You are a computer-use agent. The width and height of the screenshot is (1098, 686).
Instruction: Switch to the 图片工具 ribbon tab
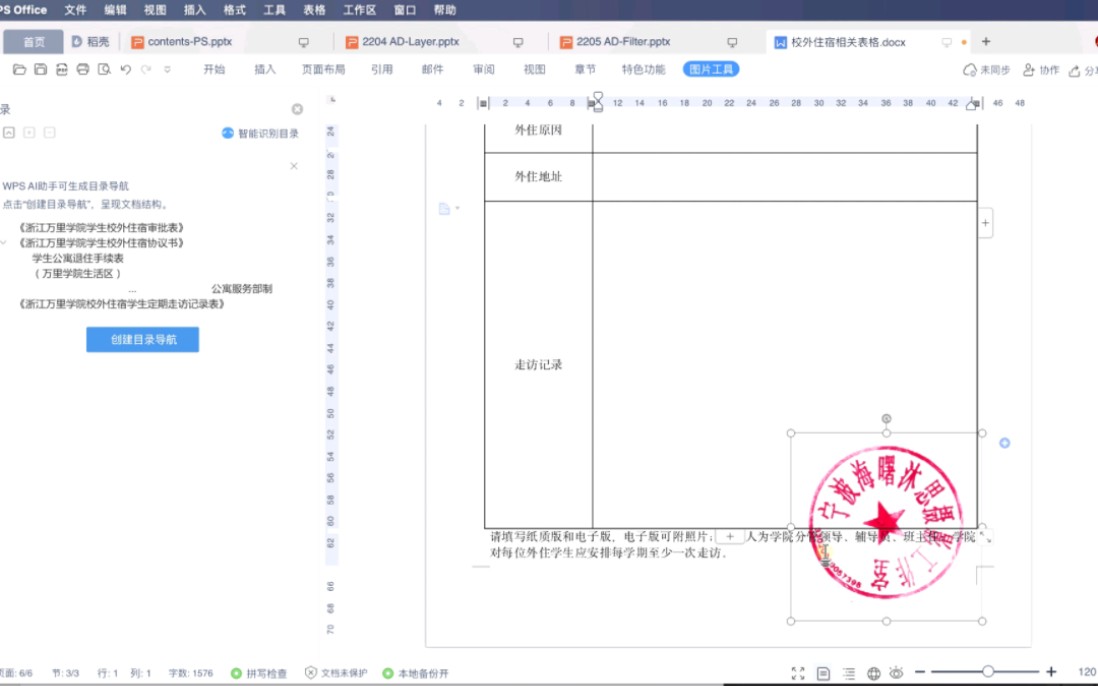[x=711, y=69]
